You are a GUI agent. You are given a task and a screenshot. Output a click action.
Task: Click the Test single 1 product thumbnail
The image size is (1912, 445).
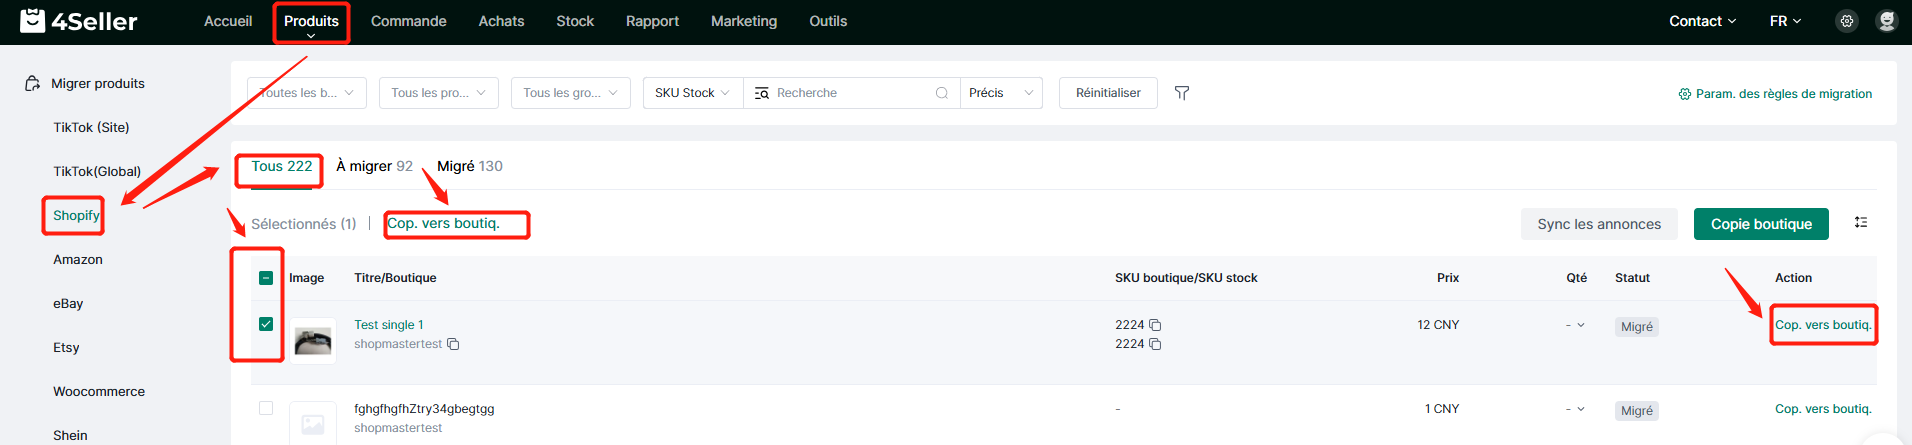313,341
